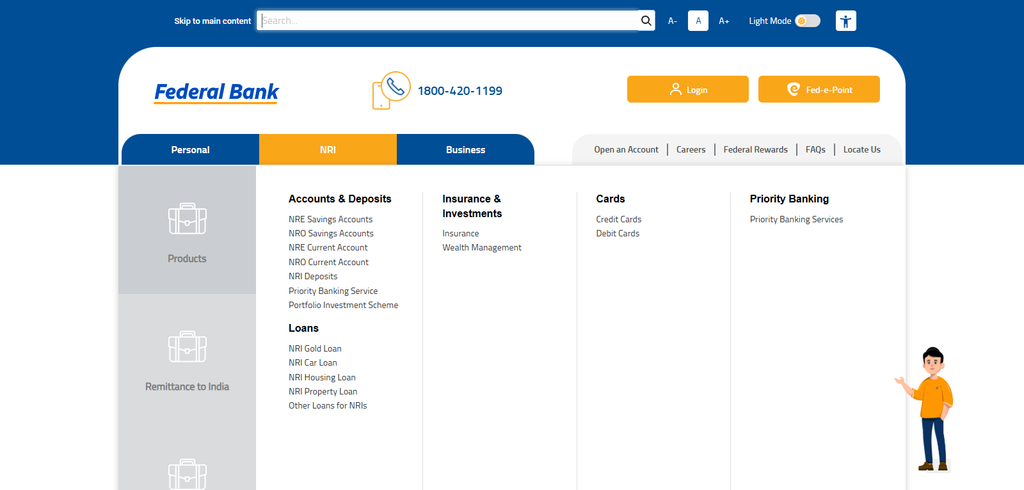The width and height of the screenshot is (1024, 490).
Task: Decrease font size with A-
Action: click(672, 21)
